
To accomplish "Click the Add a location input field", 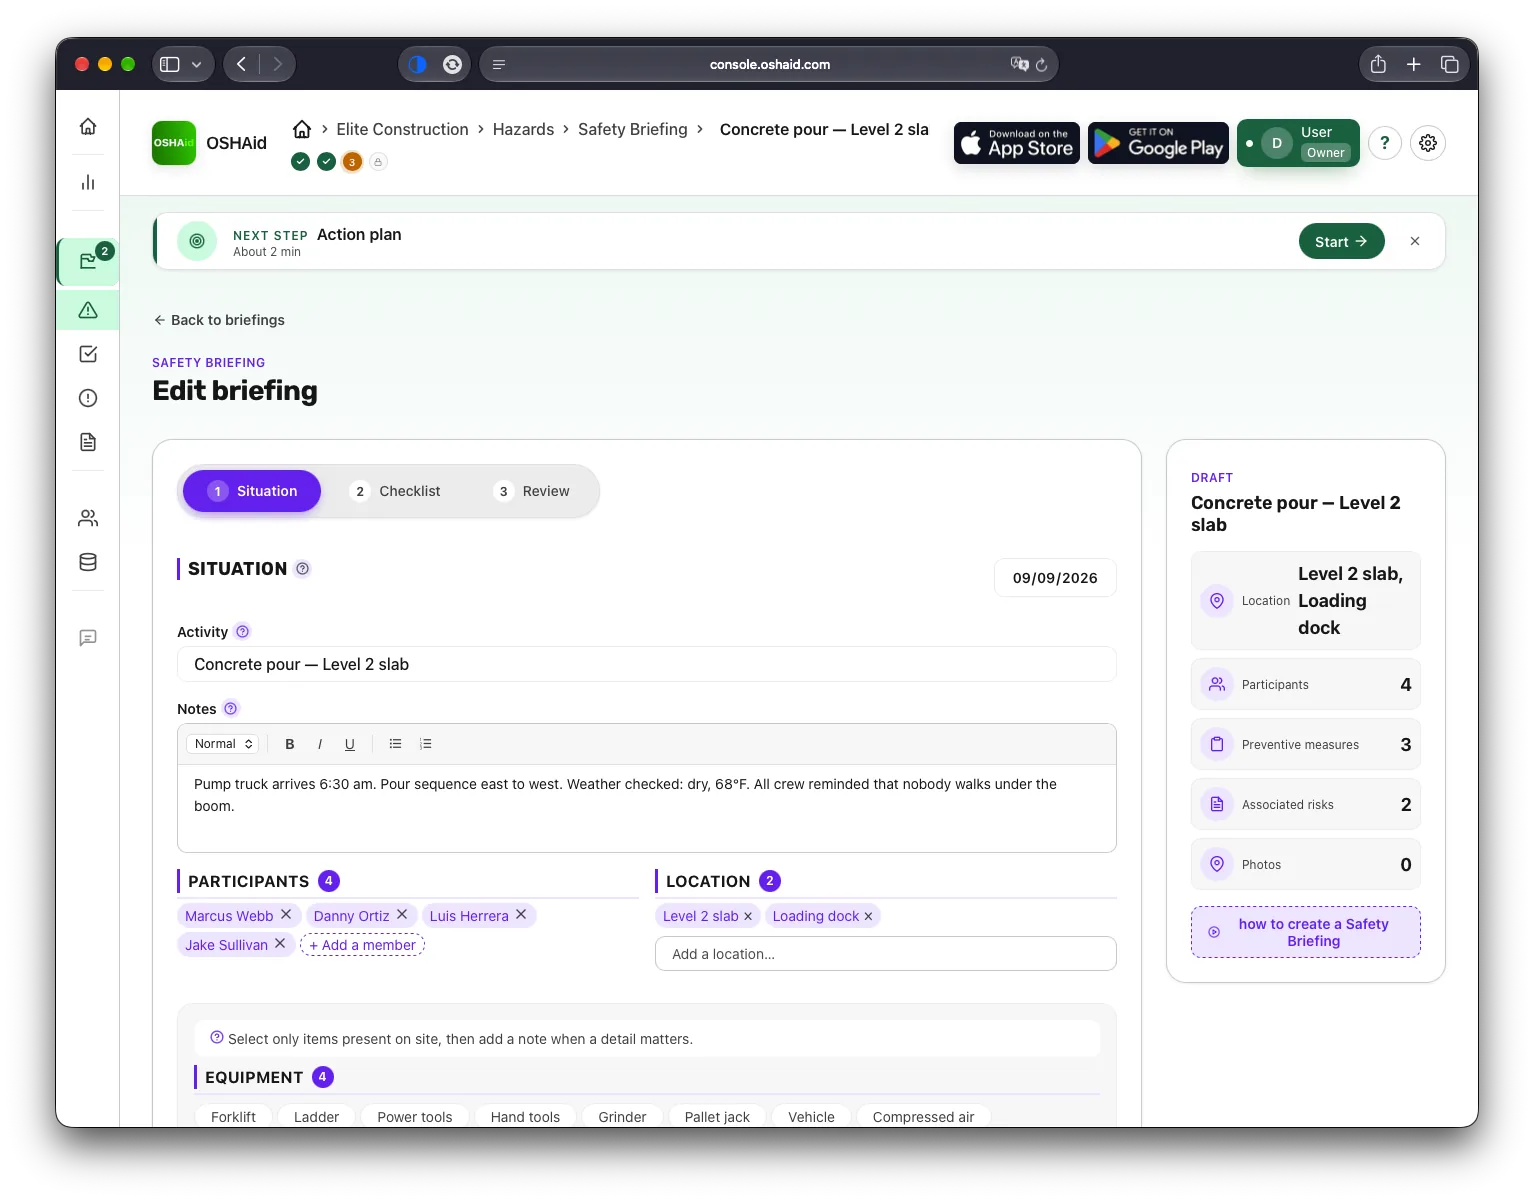I will coord(886,954).
